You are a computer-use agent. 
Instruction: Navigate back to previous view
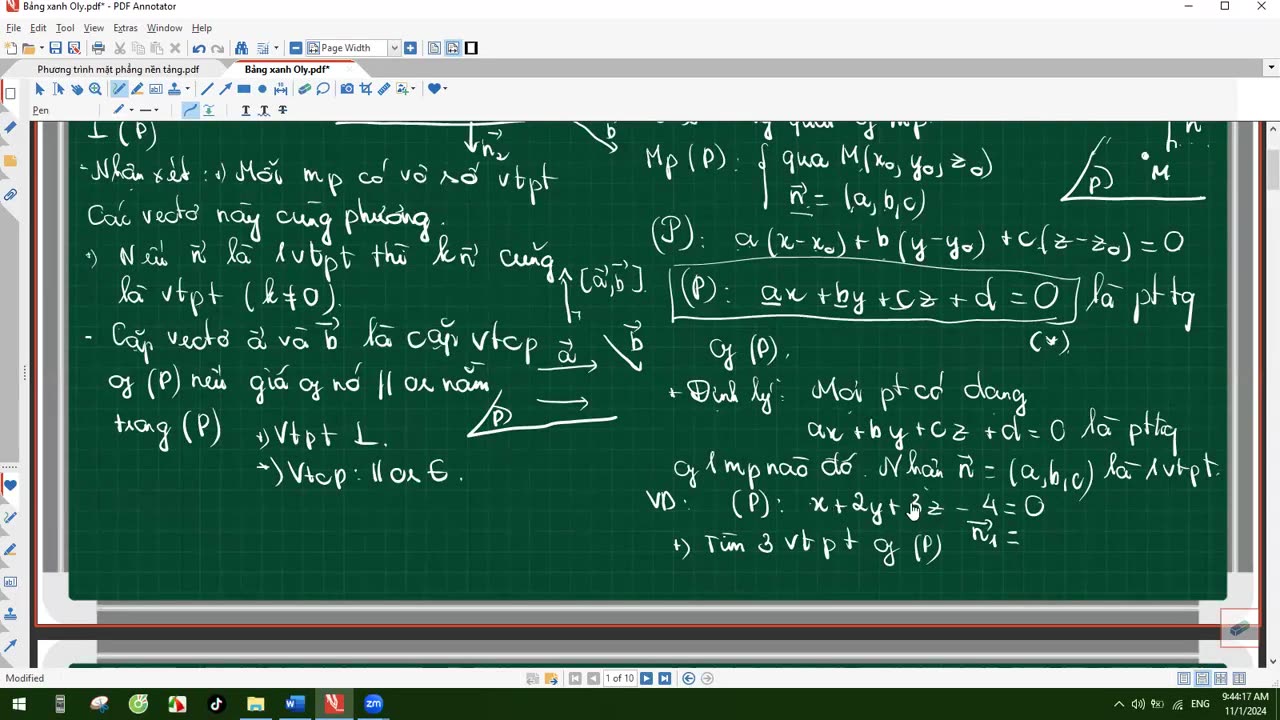coord(689,678)
